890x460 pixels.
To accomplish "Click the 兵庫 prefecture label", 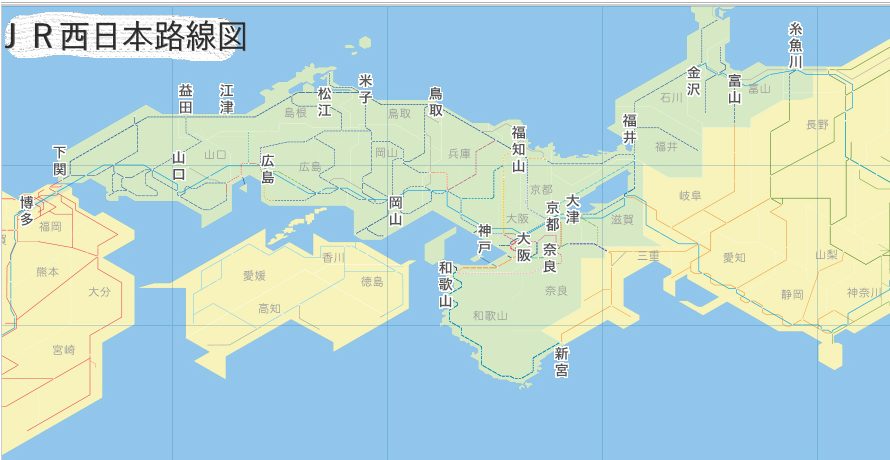I will pos(460,153).
